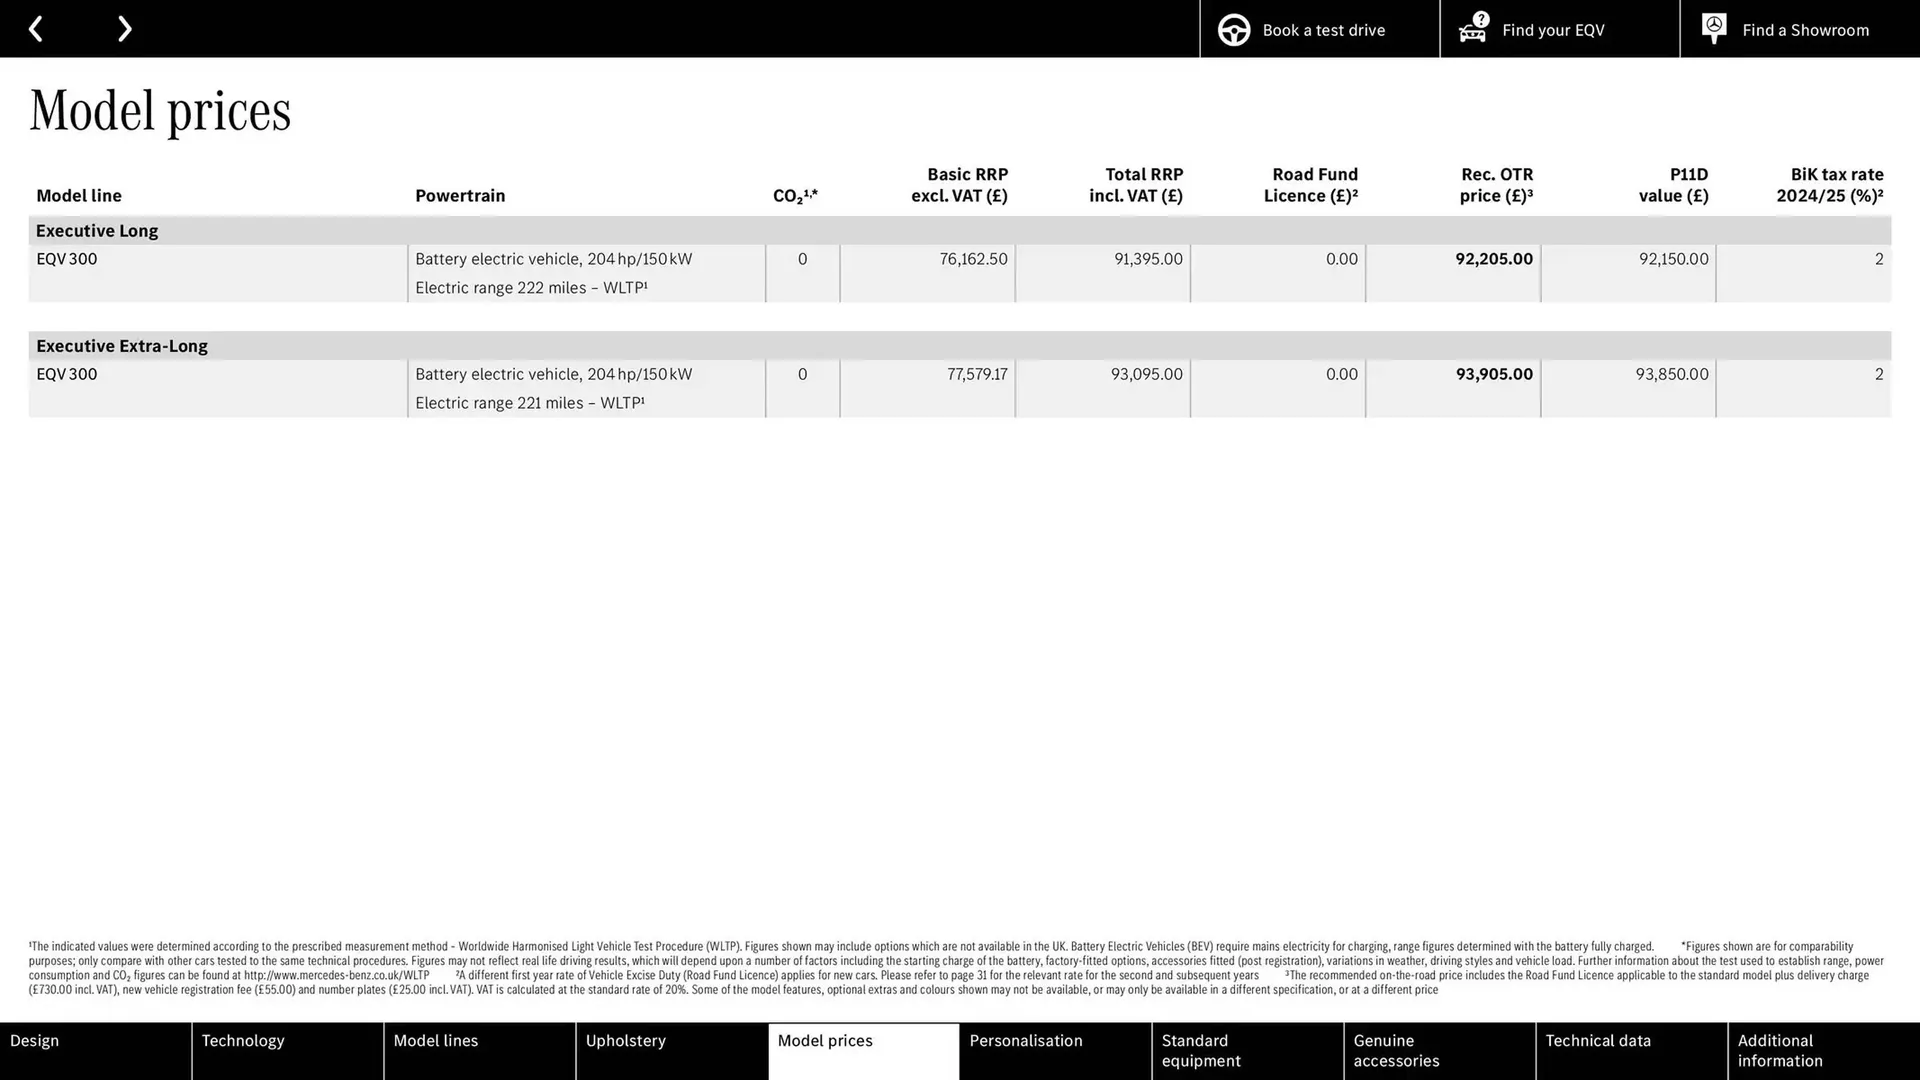Click the steering wheel Book a test drive icon
Image resolution: width=1920 pixels, height=1080 pixels.
tap(1233, 29)
